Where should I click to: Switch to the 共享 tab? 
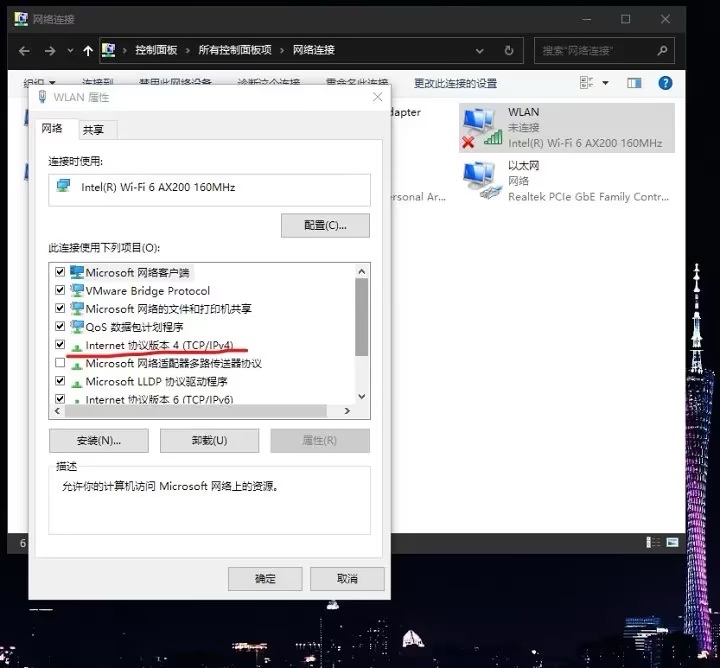point(98,129)
